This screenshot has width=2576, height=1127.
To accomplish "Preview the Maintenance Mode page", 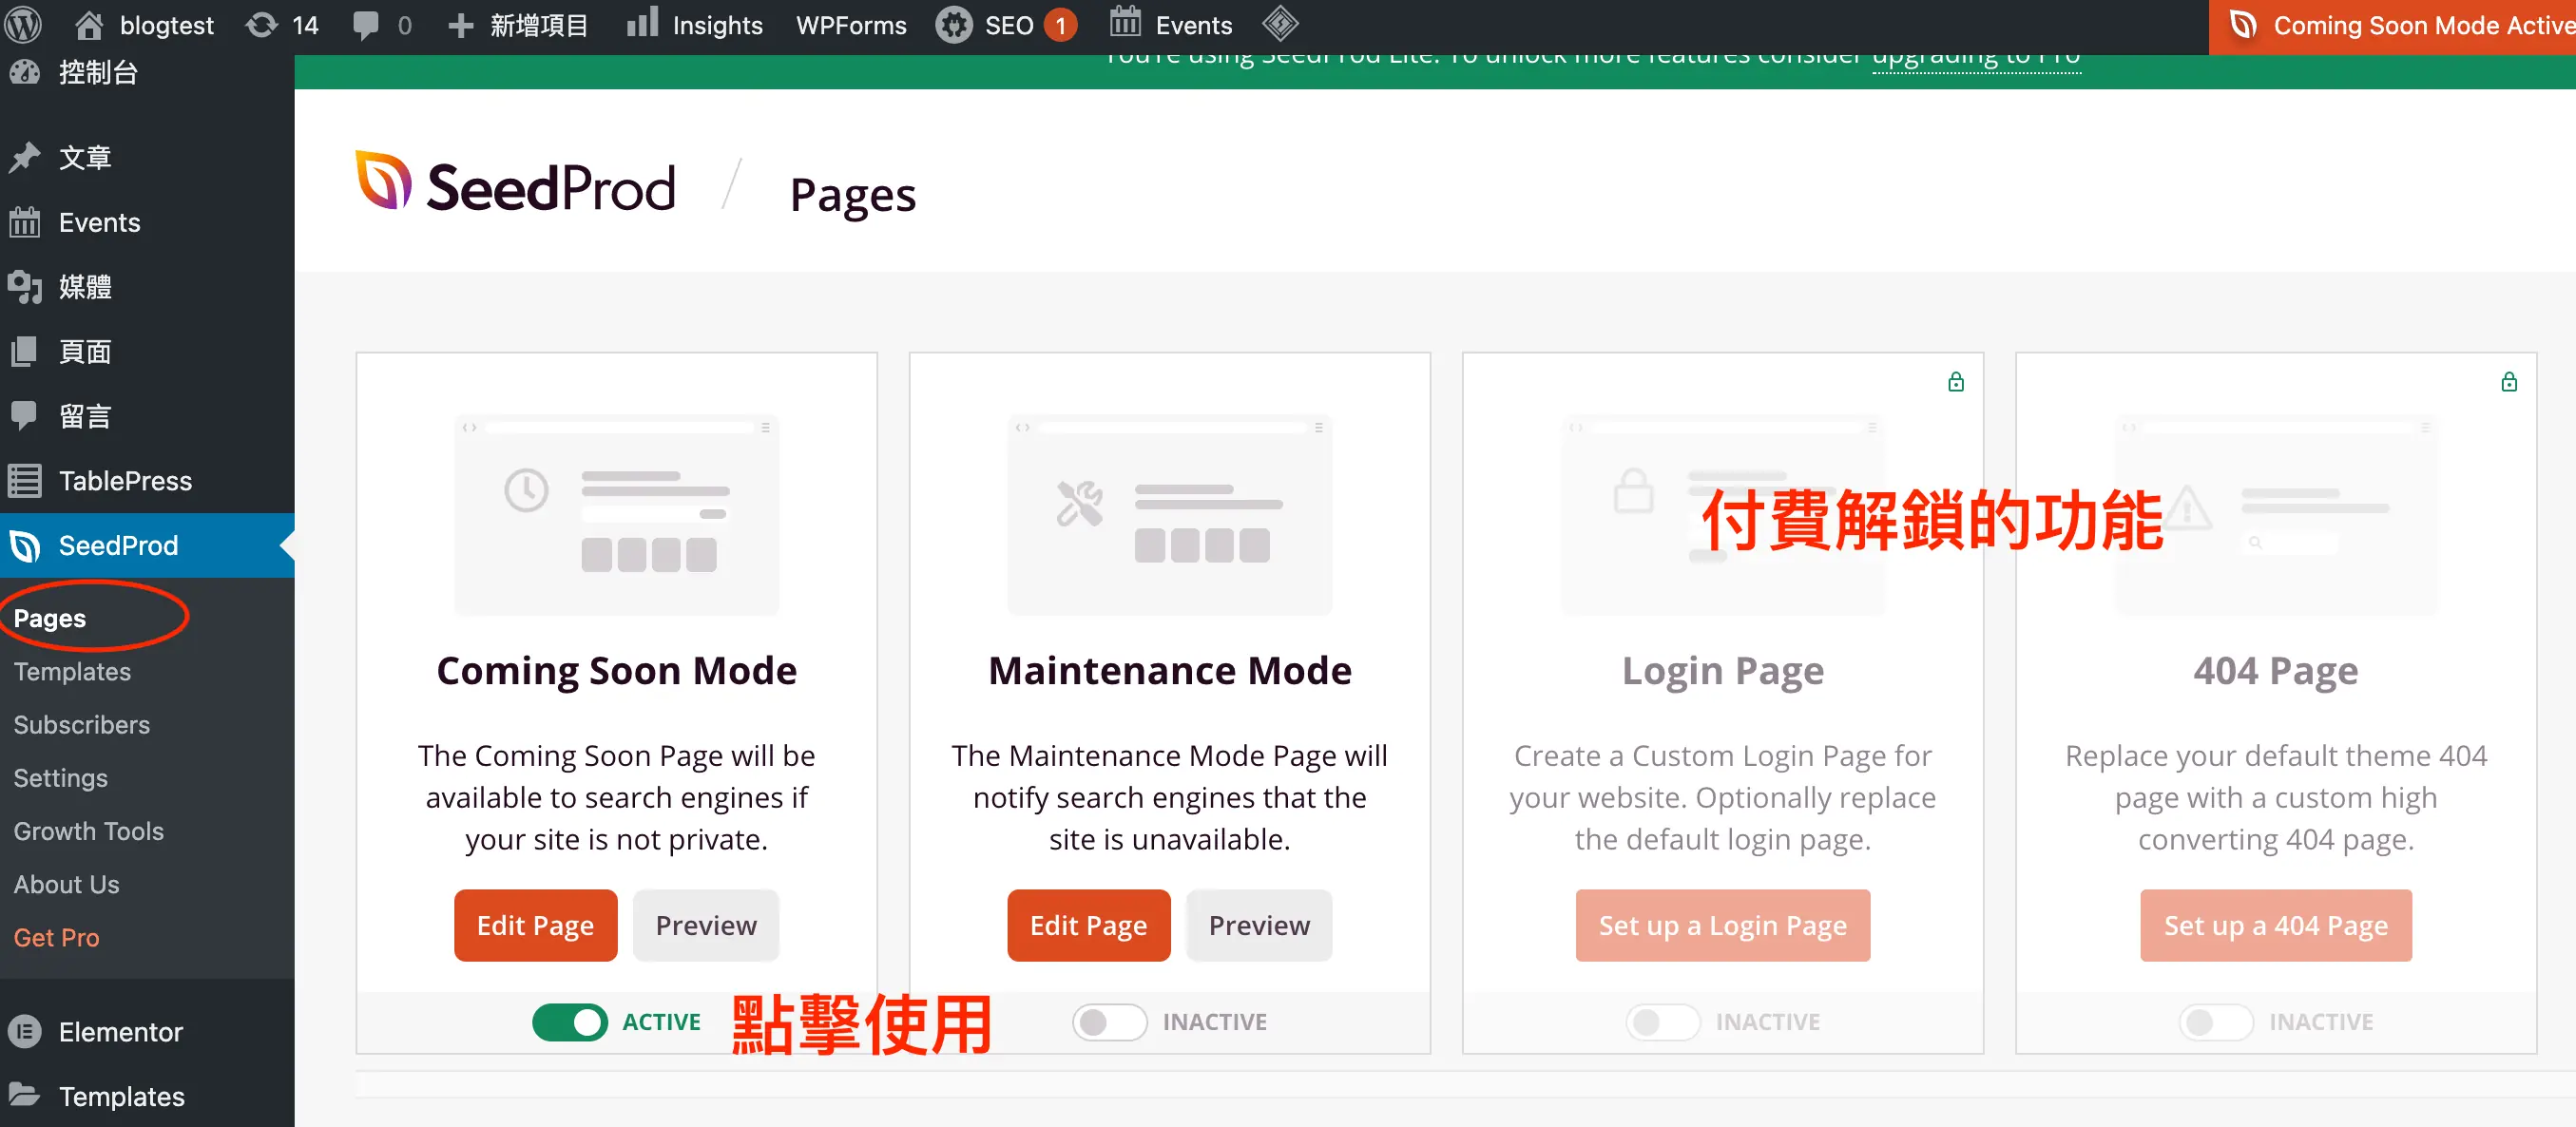I will pyautogui.click(x=1259, y=925).
